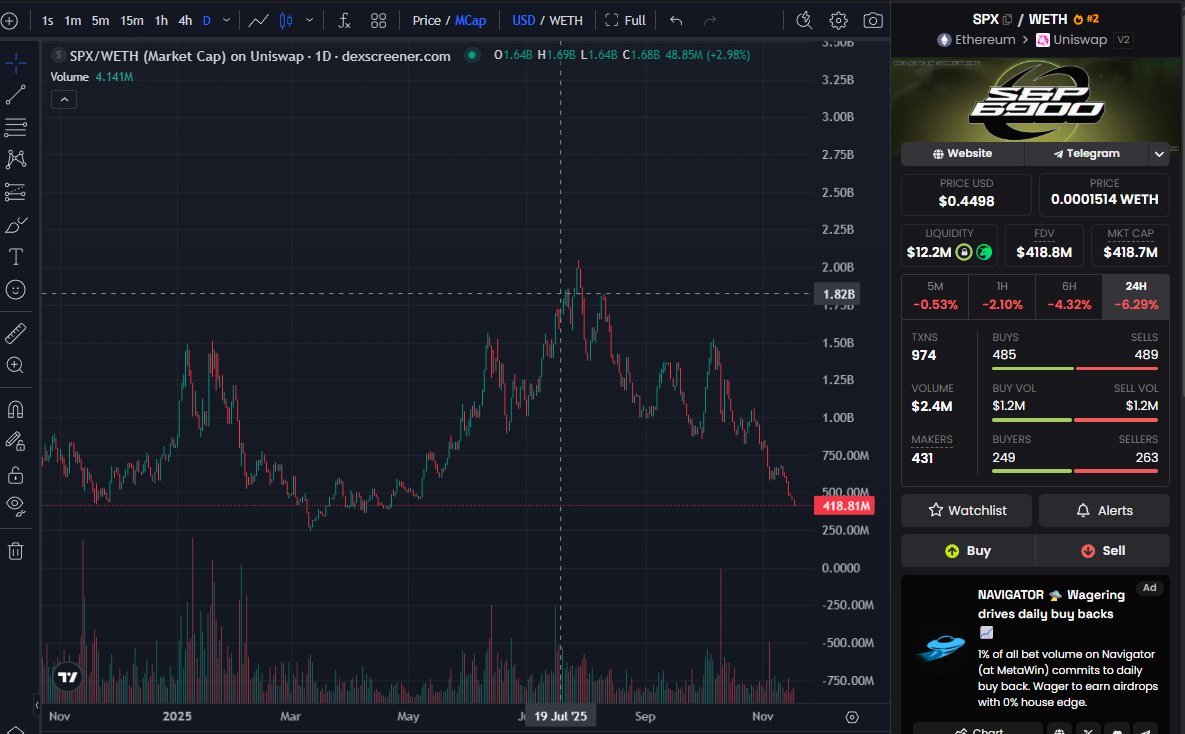This screenshot has width=1185, height=734.
Task: Select the text annotation tool
Action: (x=15, y=257)
